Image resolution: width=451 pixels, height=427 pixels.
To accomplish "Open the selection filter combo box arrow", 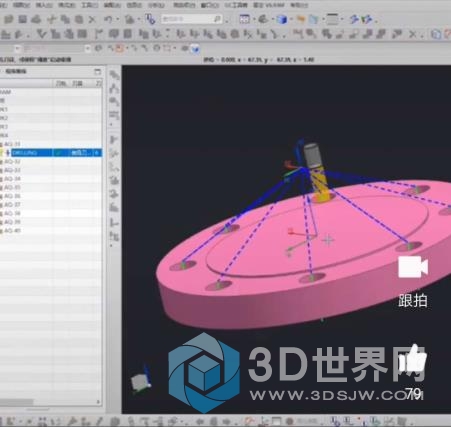I will (87, 49).
